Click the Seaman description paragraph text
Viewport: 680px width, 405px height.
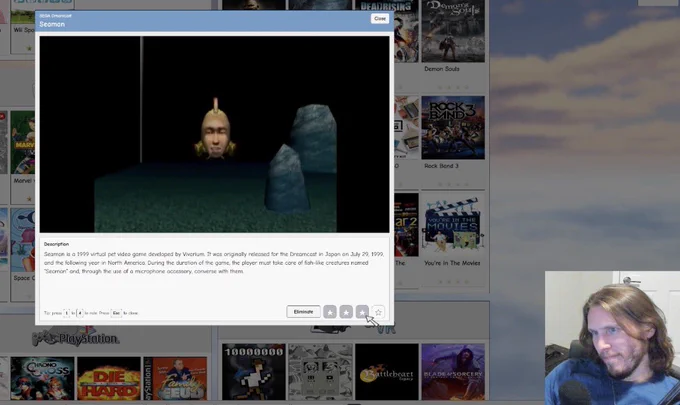[x=214, y=263]
